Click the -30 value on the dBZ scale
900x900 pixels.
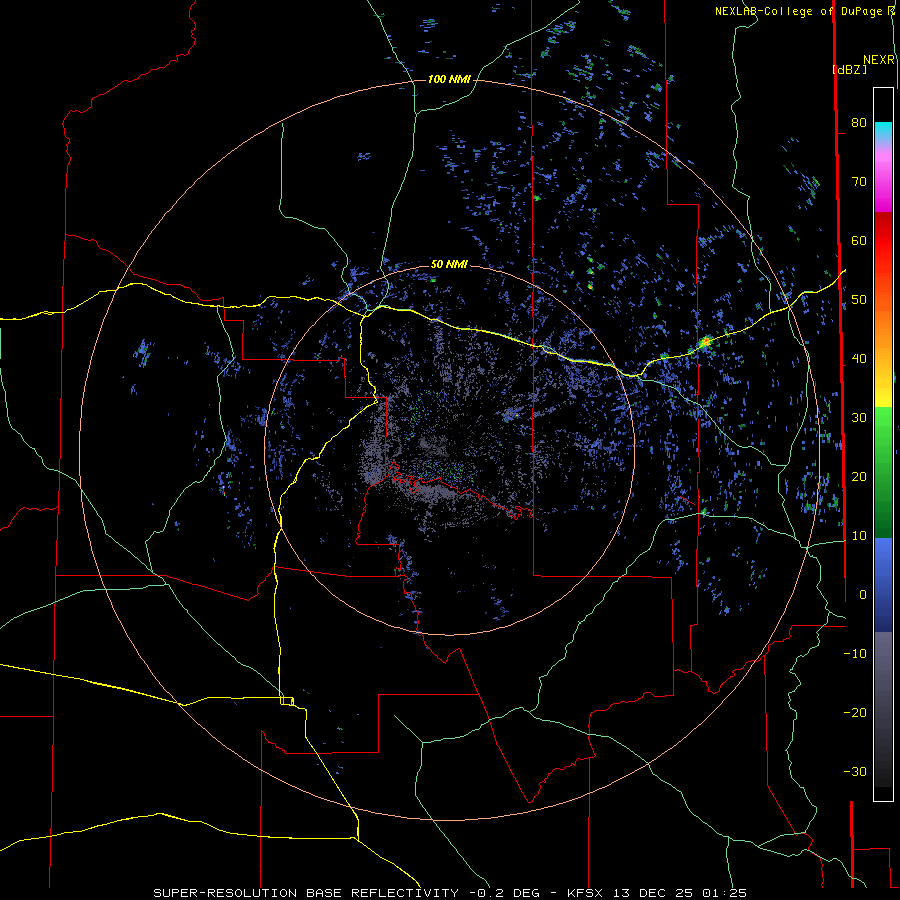click(855, 772)
